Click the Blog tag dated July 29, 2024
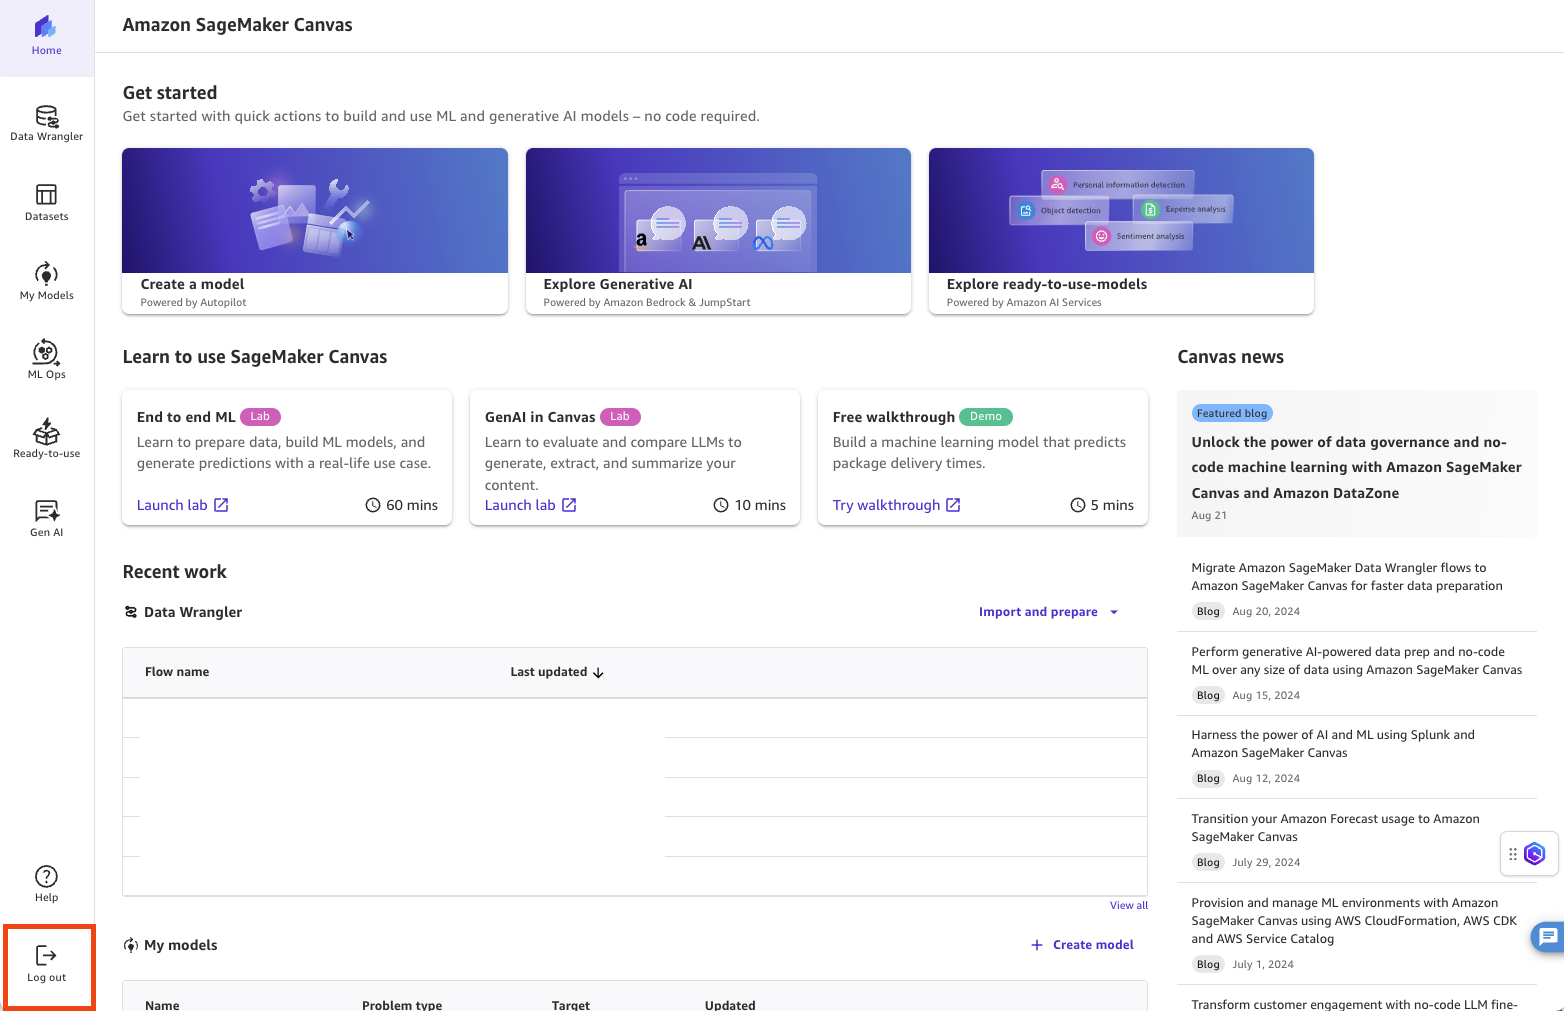The width and height of the screenshot is (1564, 1011). [x=1208, y=863]
